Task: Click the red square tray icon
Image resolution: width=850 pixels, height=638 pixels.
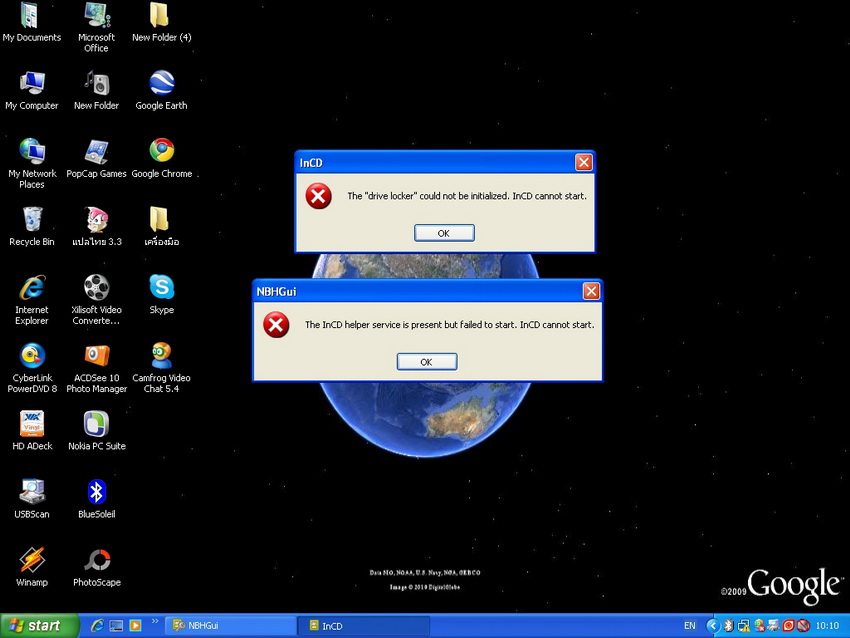Action: tap(788, 626)
